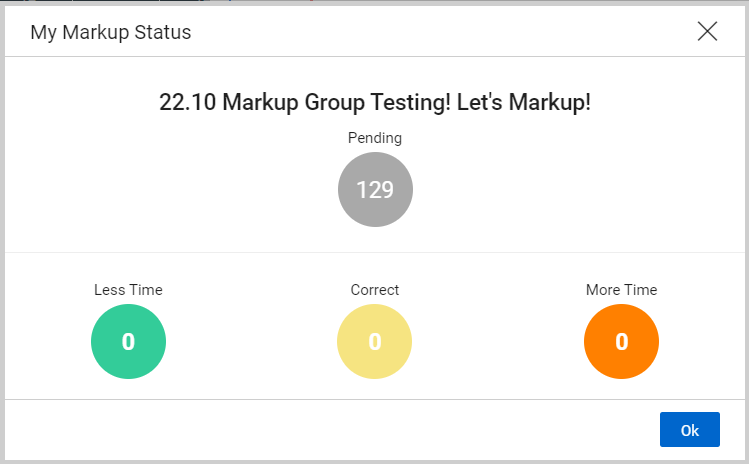Click the Group Testing! words in the heading
This screenshot has height=464, width=749.
(377, 102)
